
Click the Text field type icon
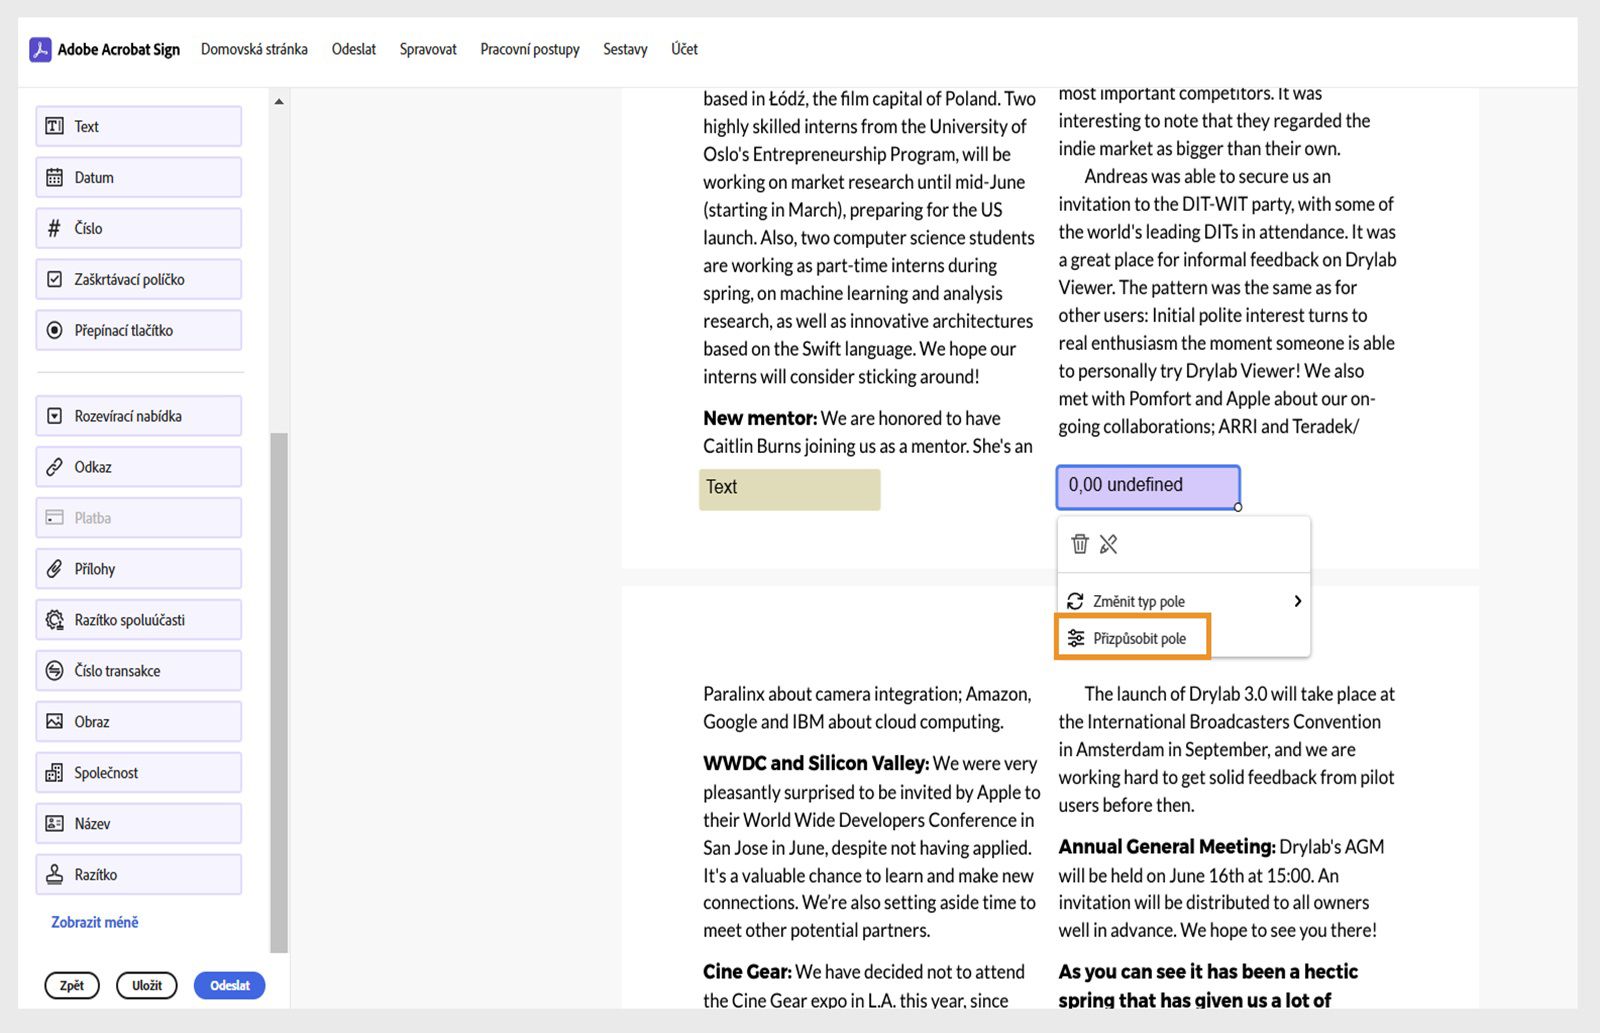55,126
